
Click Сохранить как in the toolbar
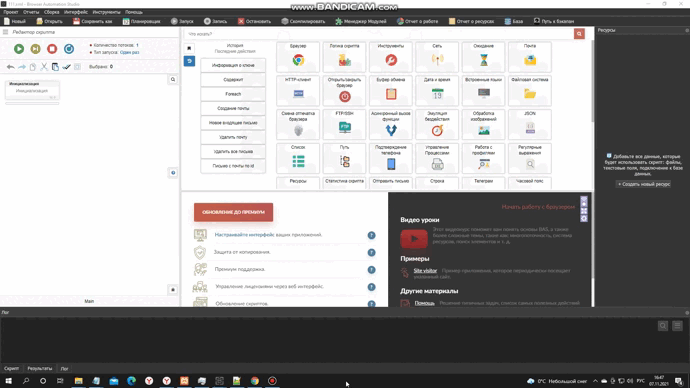pos(92,21)
